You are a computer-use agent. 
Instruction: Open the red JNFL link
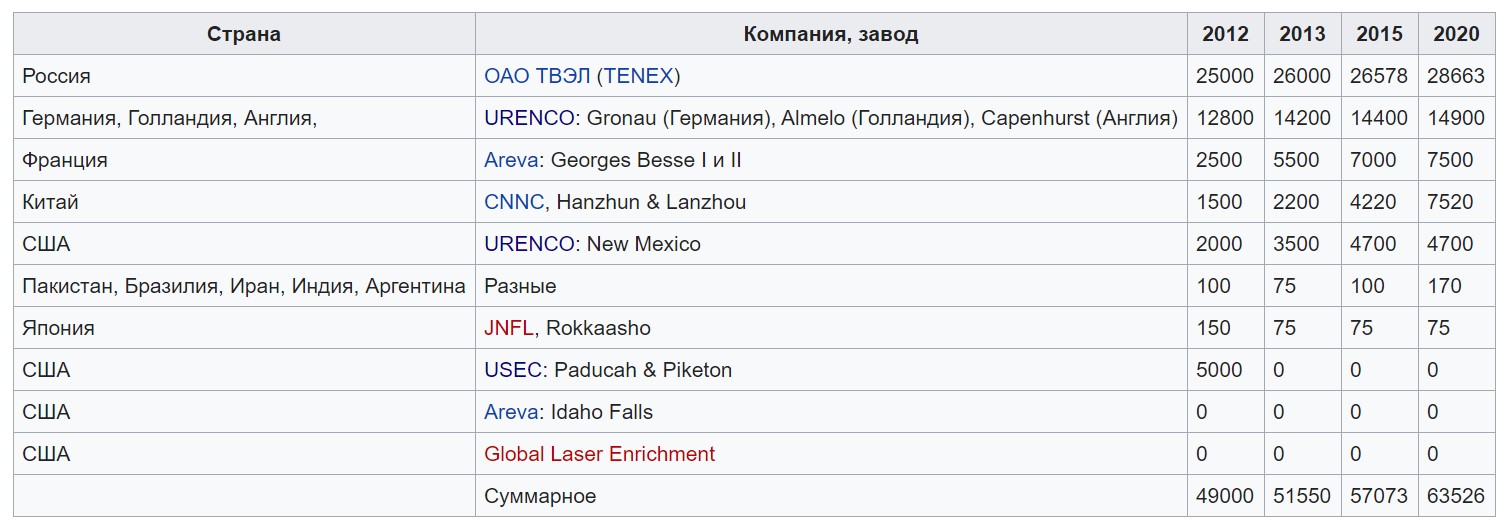point(509,328)
